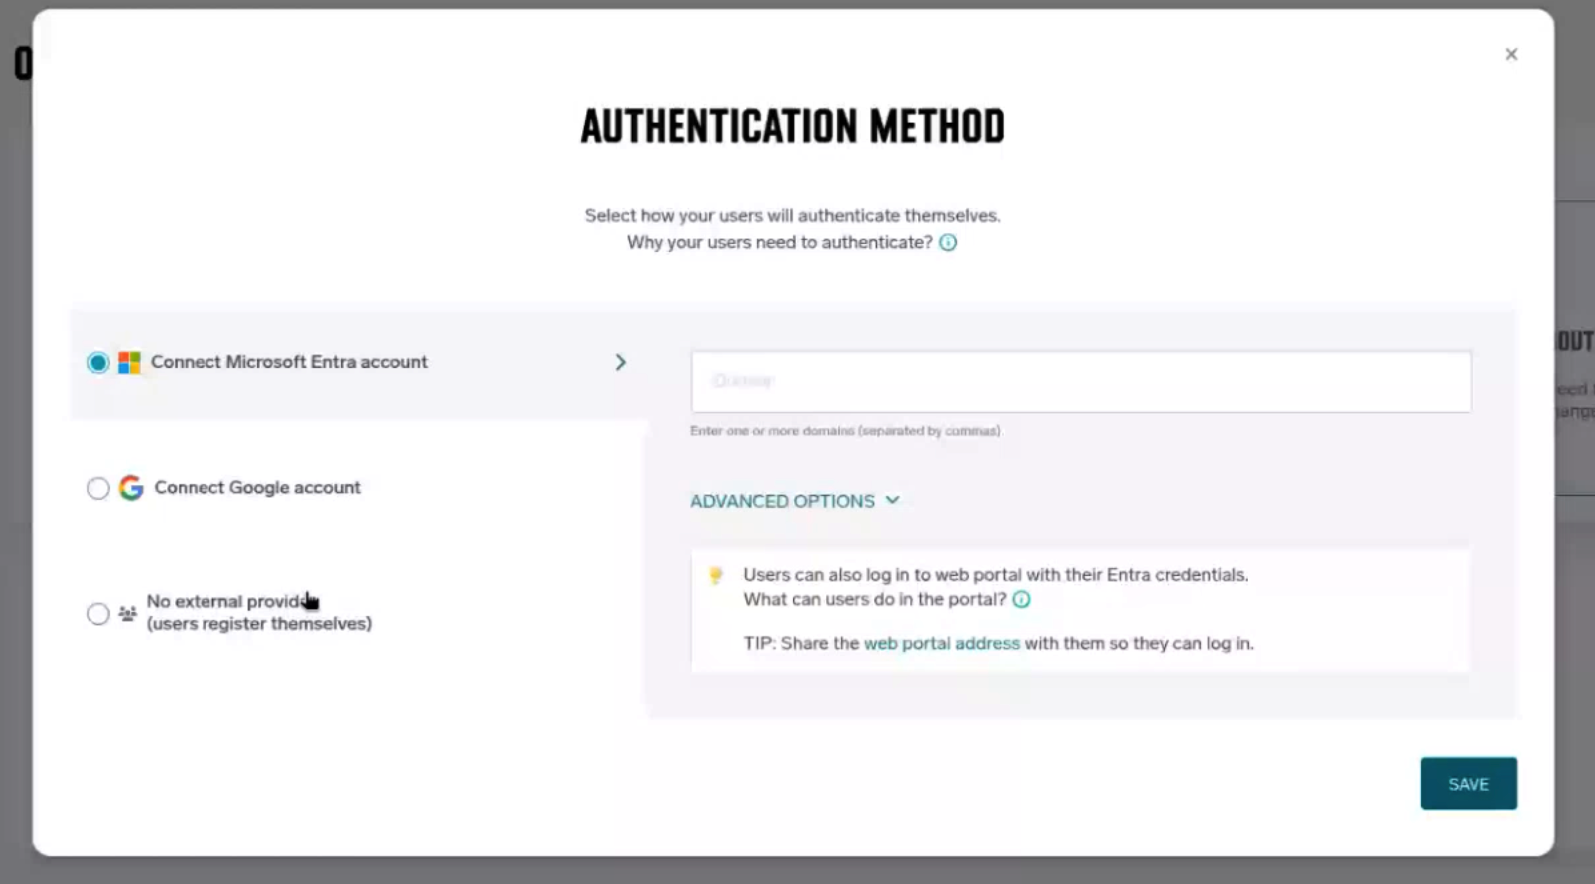This screenshot has height=884, width=1595.
Task: Click the users group icon
Action: pyautogui.click(x=127, y=613)
